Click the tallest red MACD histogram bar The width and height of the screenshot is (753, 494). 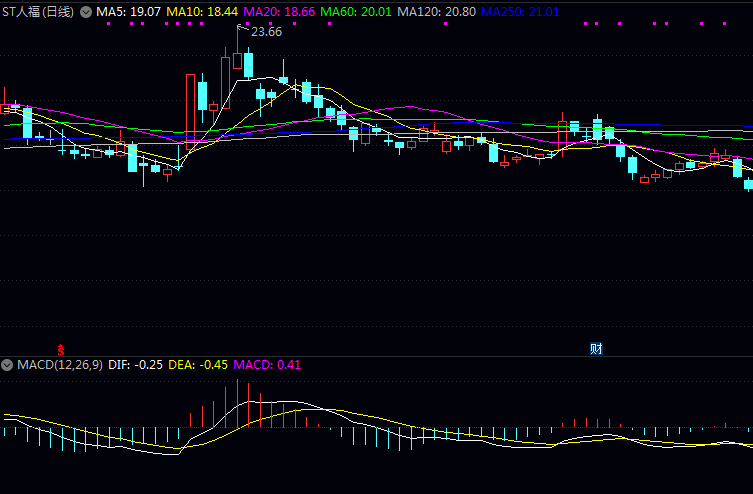tap(237, 404)
